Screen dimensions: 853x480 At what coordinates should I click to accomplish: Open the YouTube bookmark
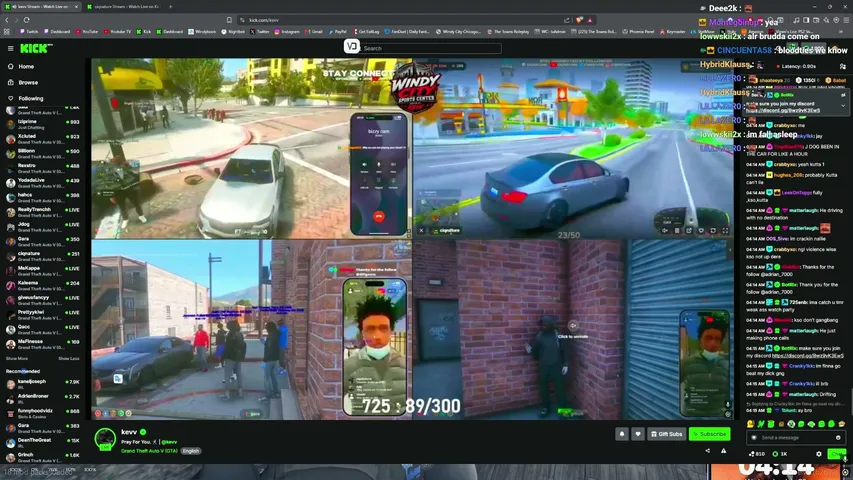click(86, 32)
